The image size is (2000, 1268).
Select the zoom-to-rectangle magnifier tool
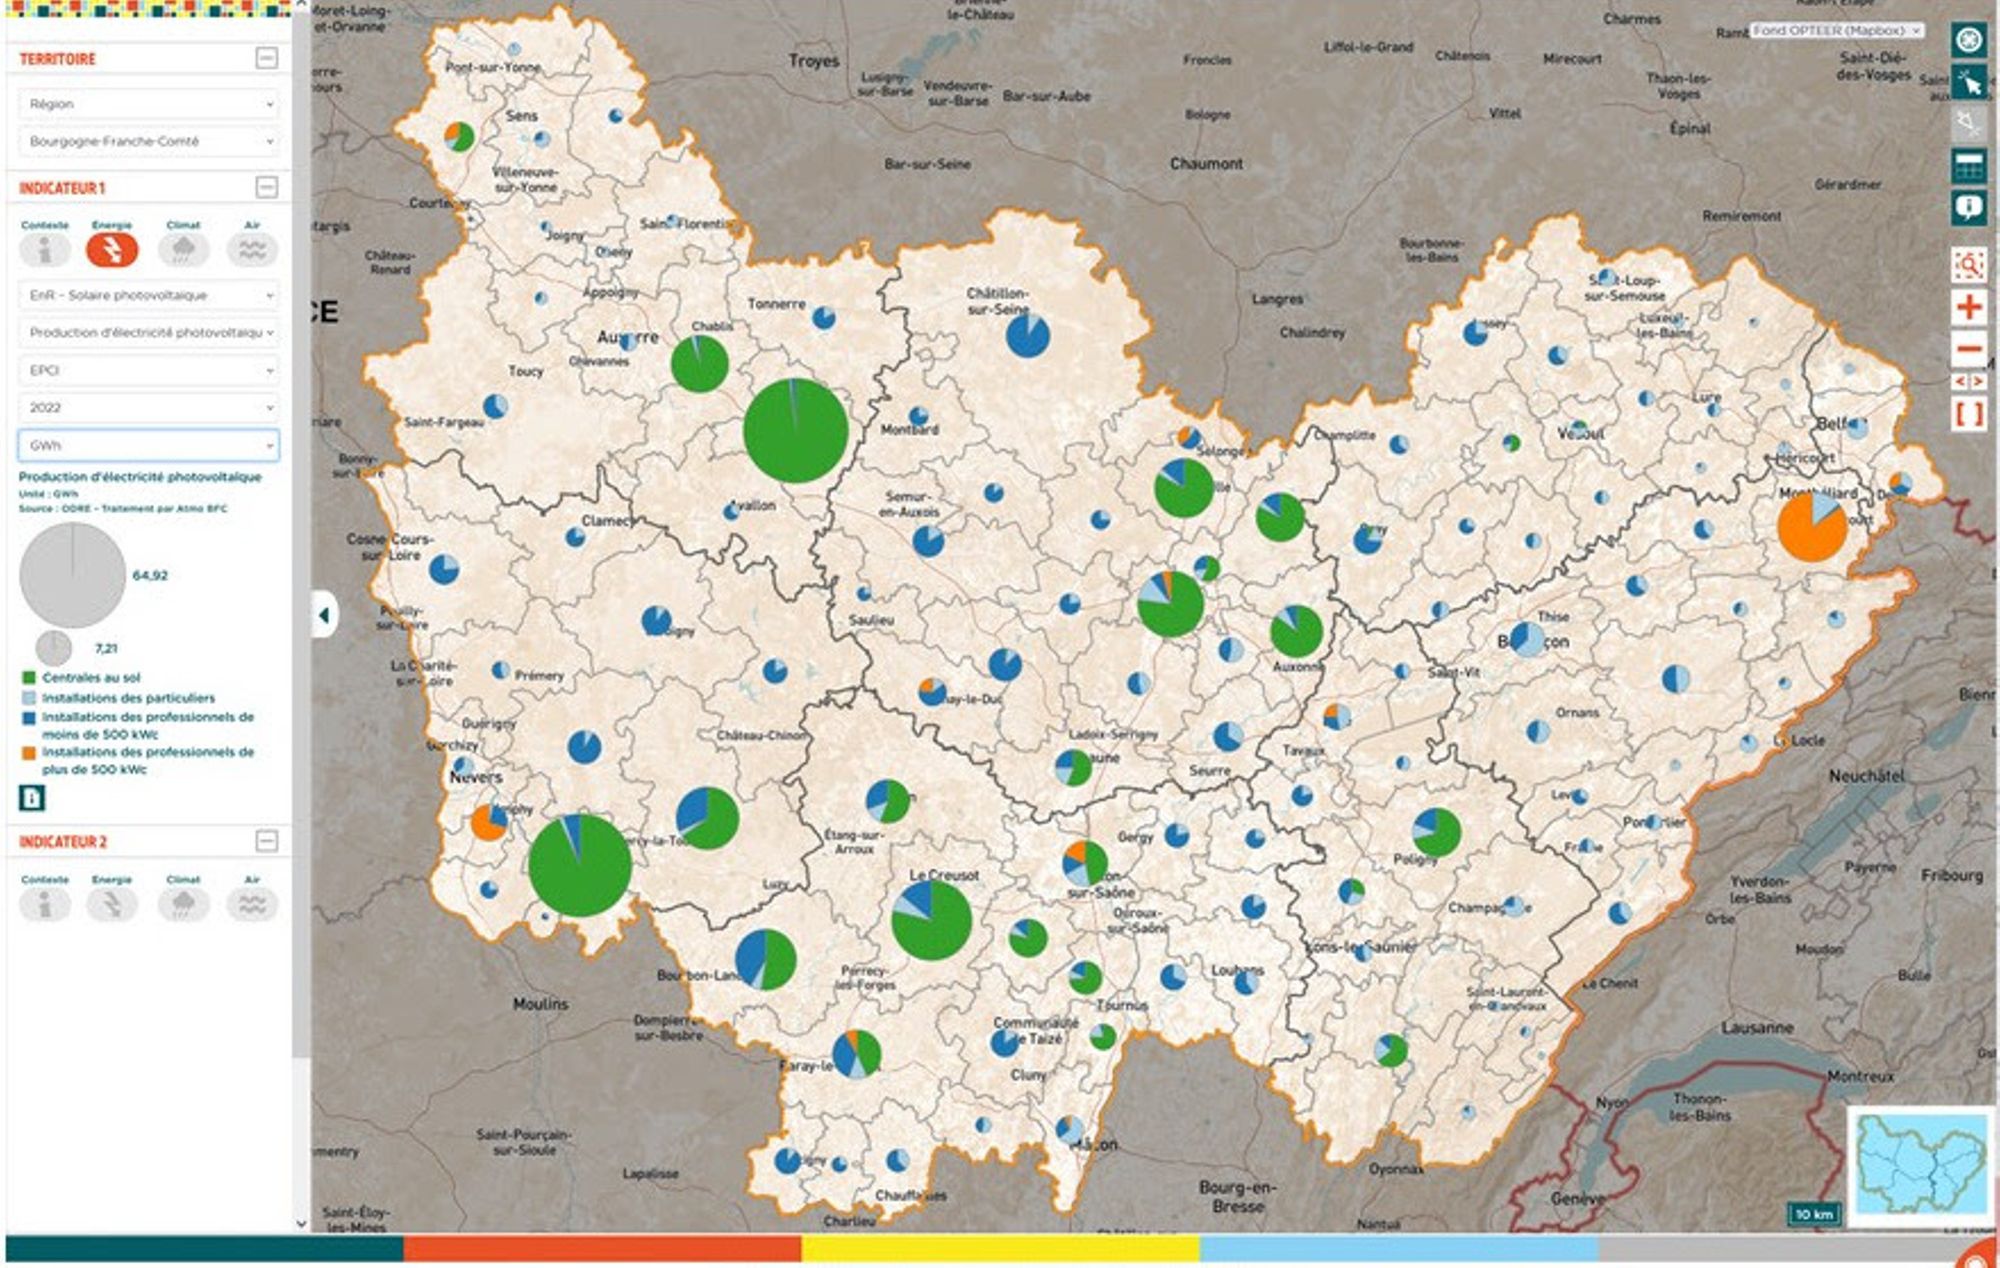pyautogui.click(x=1968, y=265)
